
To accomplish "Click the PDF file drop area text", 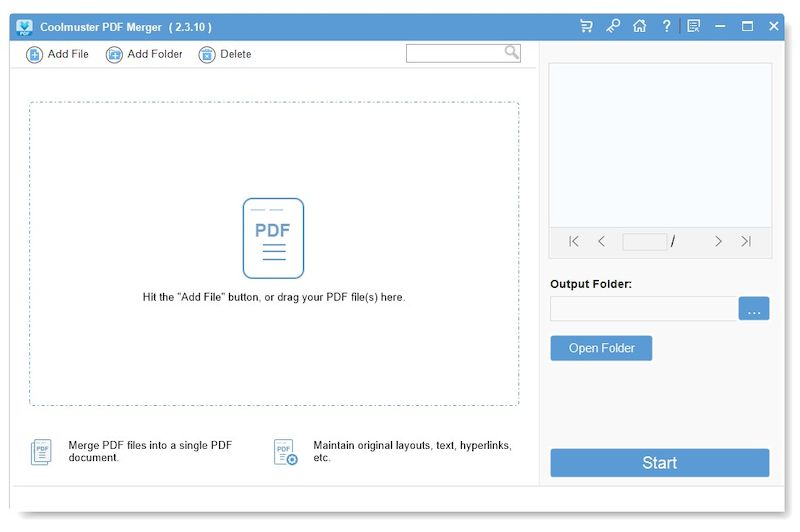I will [274, 297].
